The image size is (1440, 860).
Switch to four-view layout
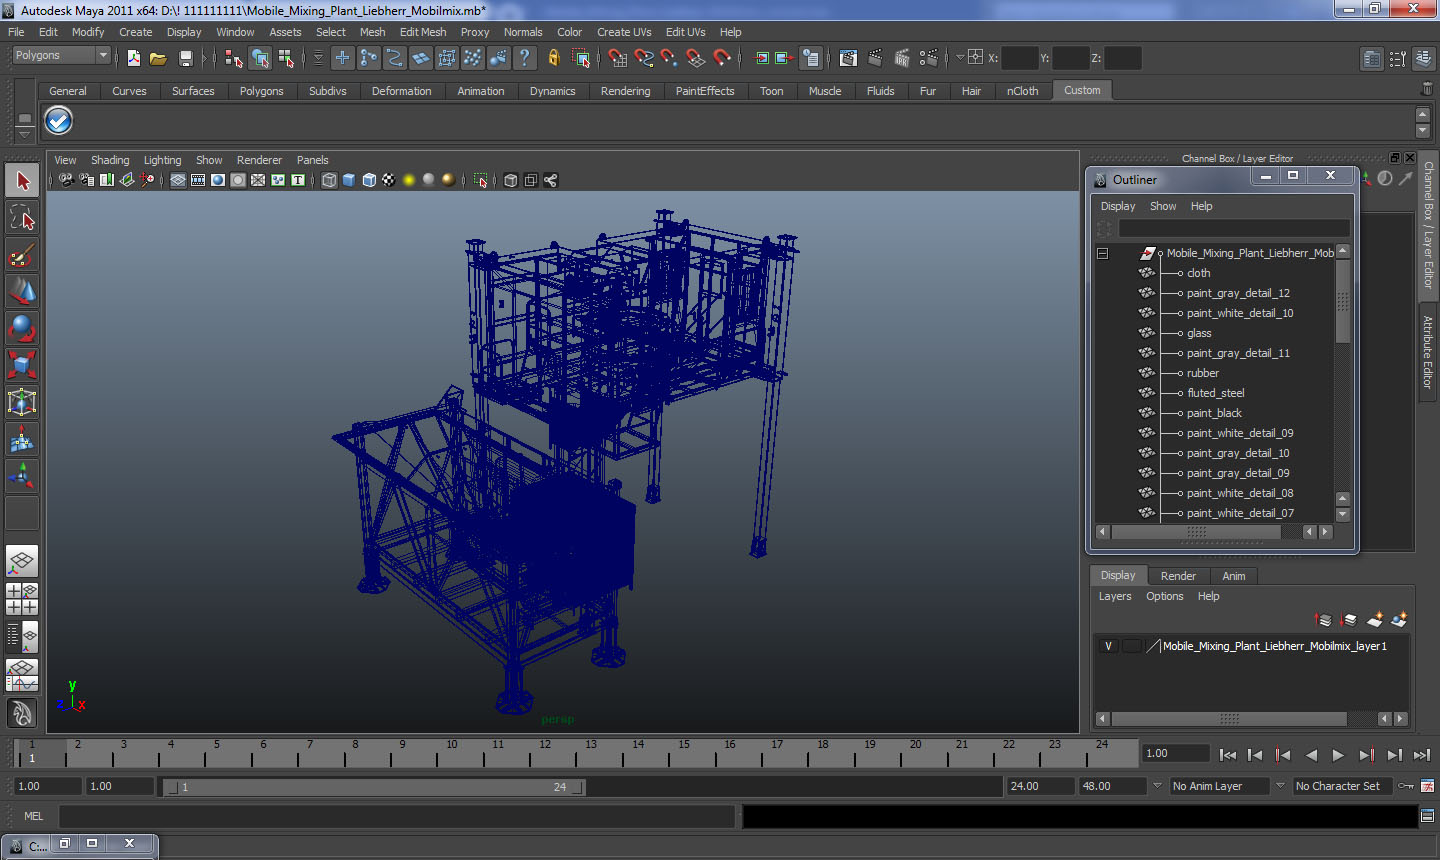point(22,598)
